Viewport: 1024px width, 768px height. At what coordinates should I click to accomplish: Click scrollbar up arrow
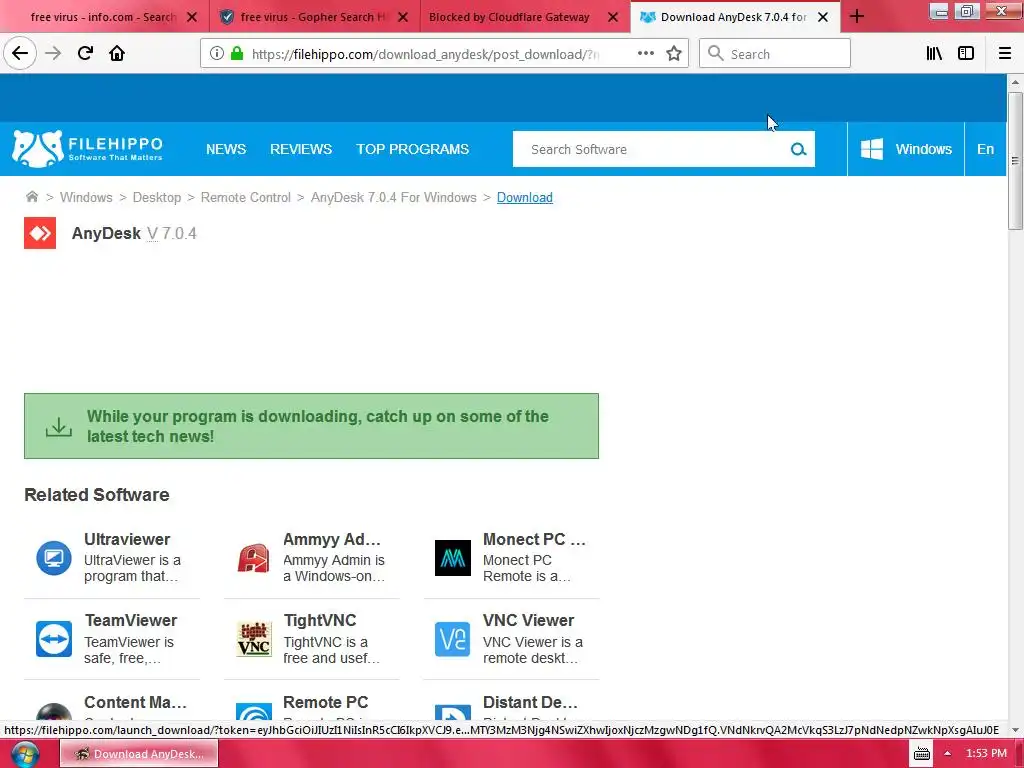tap(1015, 82)
